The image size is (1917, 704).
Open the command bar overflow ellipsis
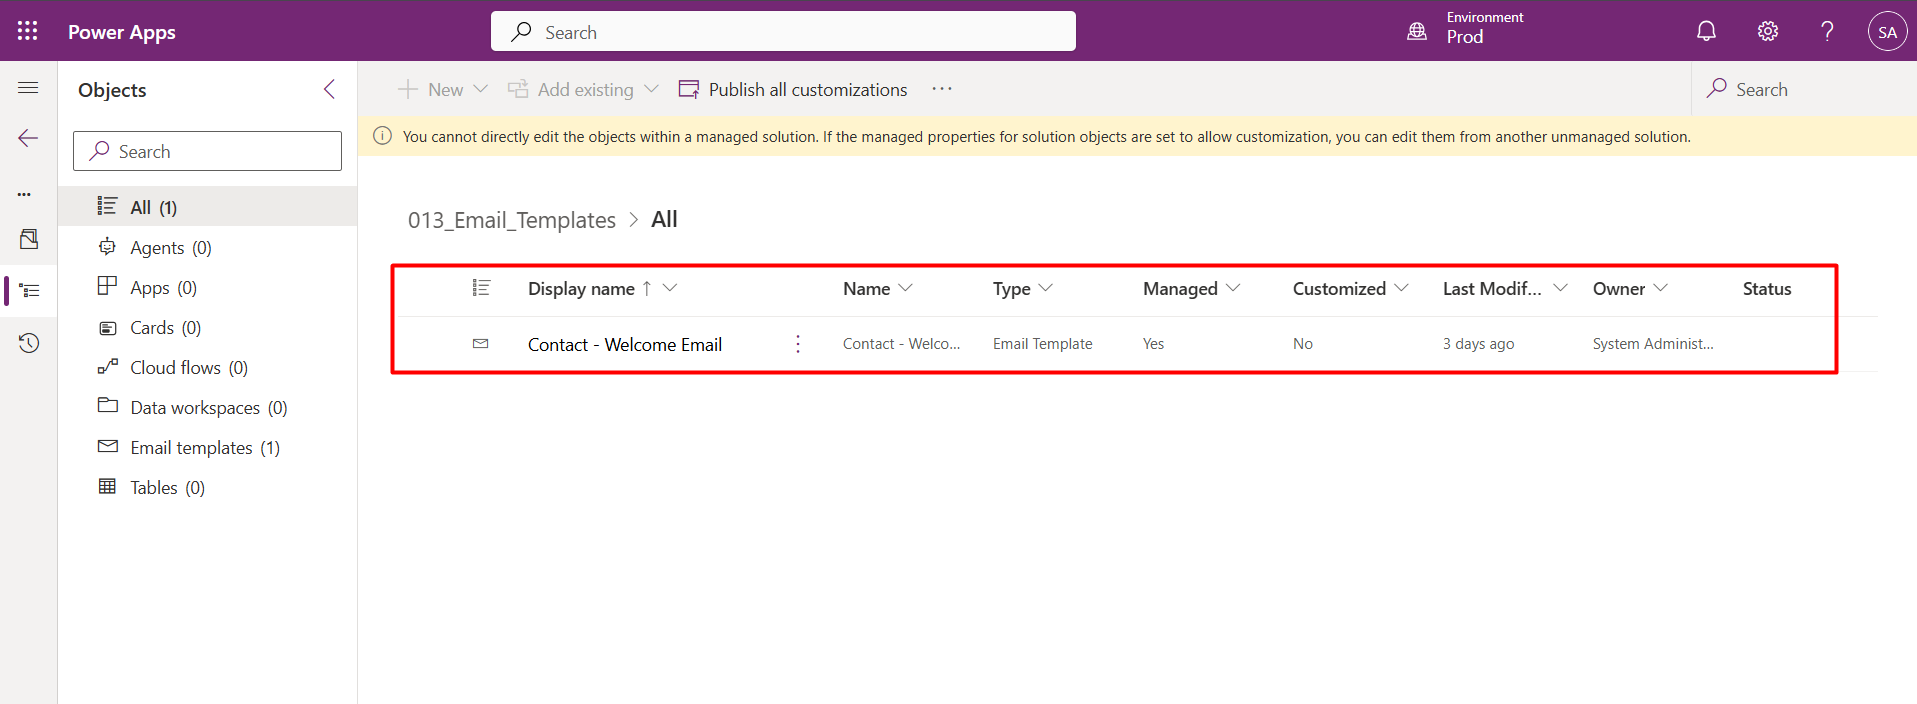coord(942,89)
